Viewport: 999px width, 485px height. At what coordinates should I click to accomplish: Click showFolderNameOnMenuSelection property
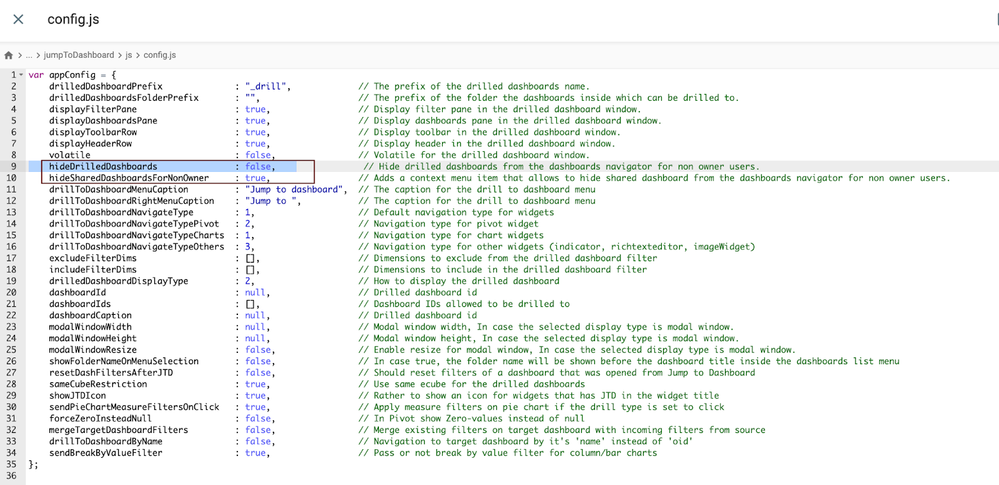[124, 361]
